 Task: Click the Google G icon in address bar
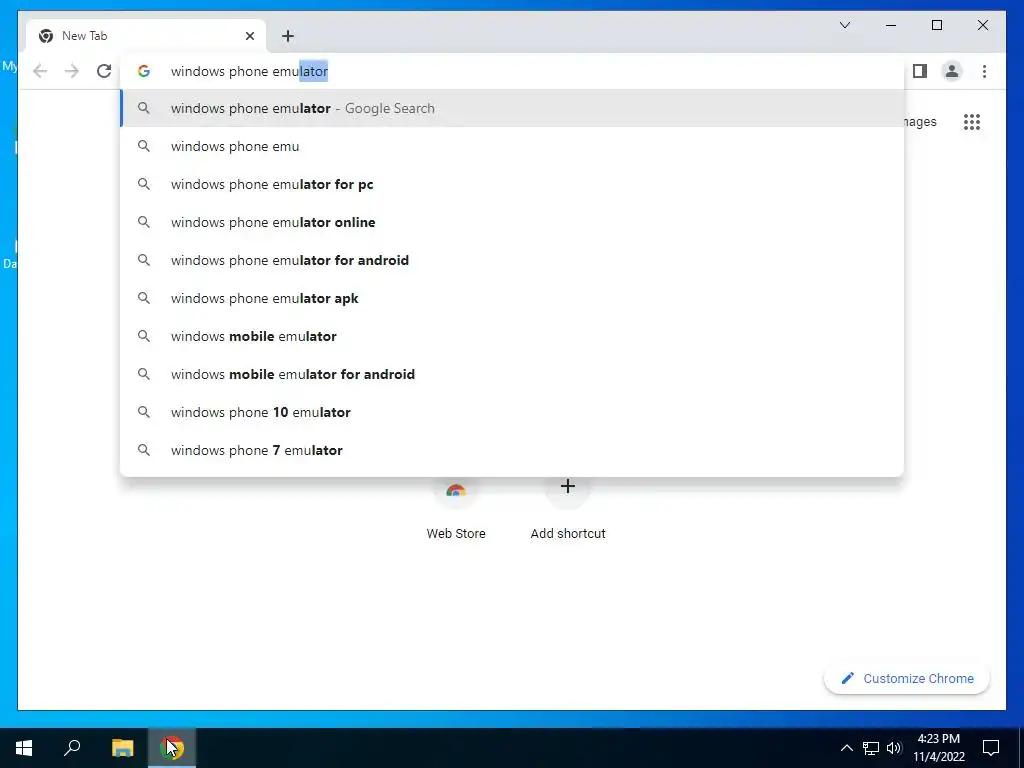pyautogui.click(x=144, y=71)
